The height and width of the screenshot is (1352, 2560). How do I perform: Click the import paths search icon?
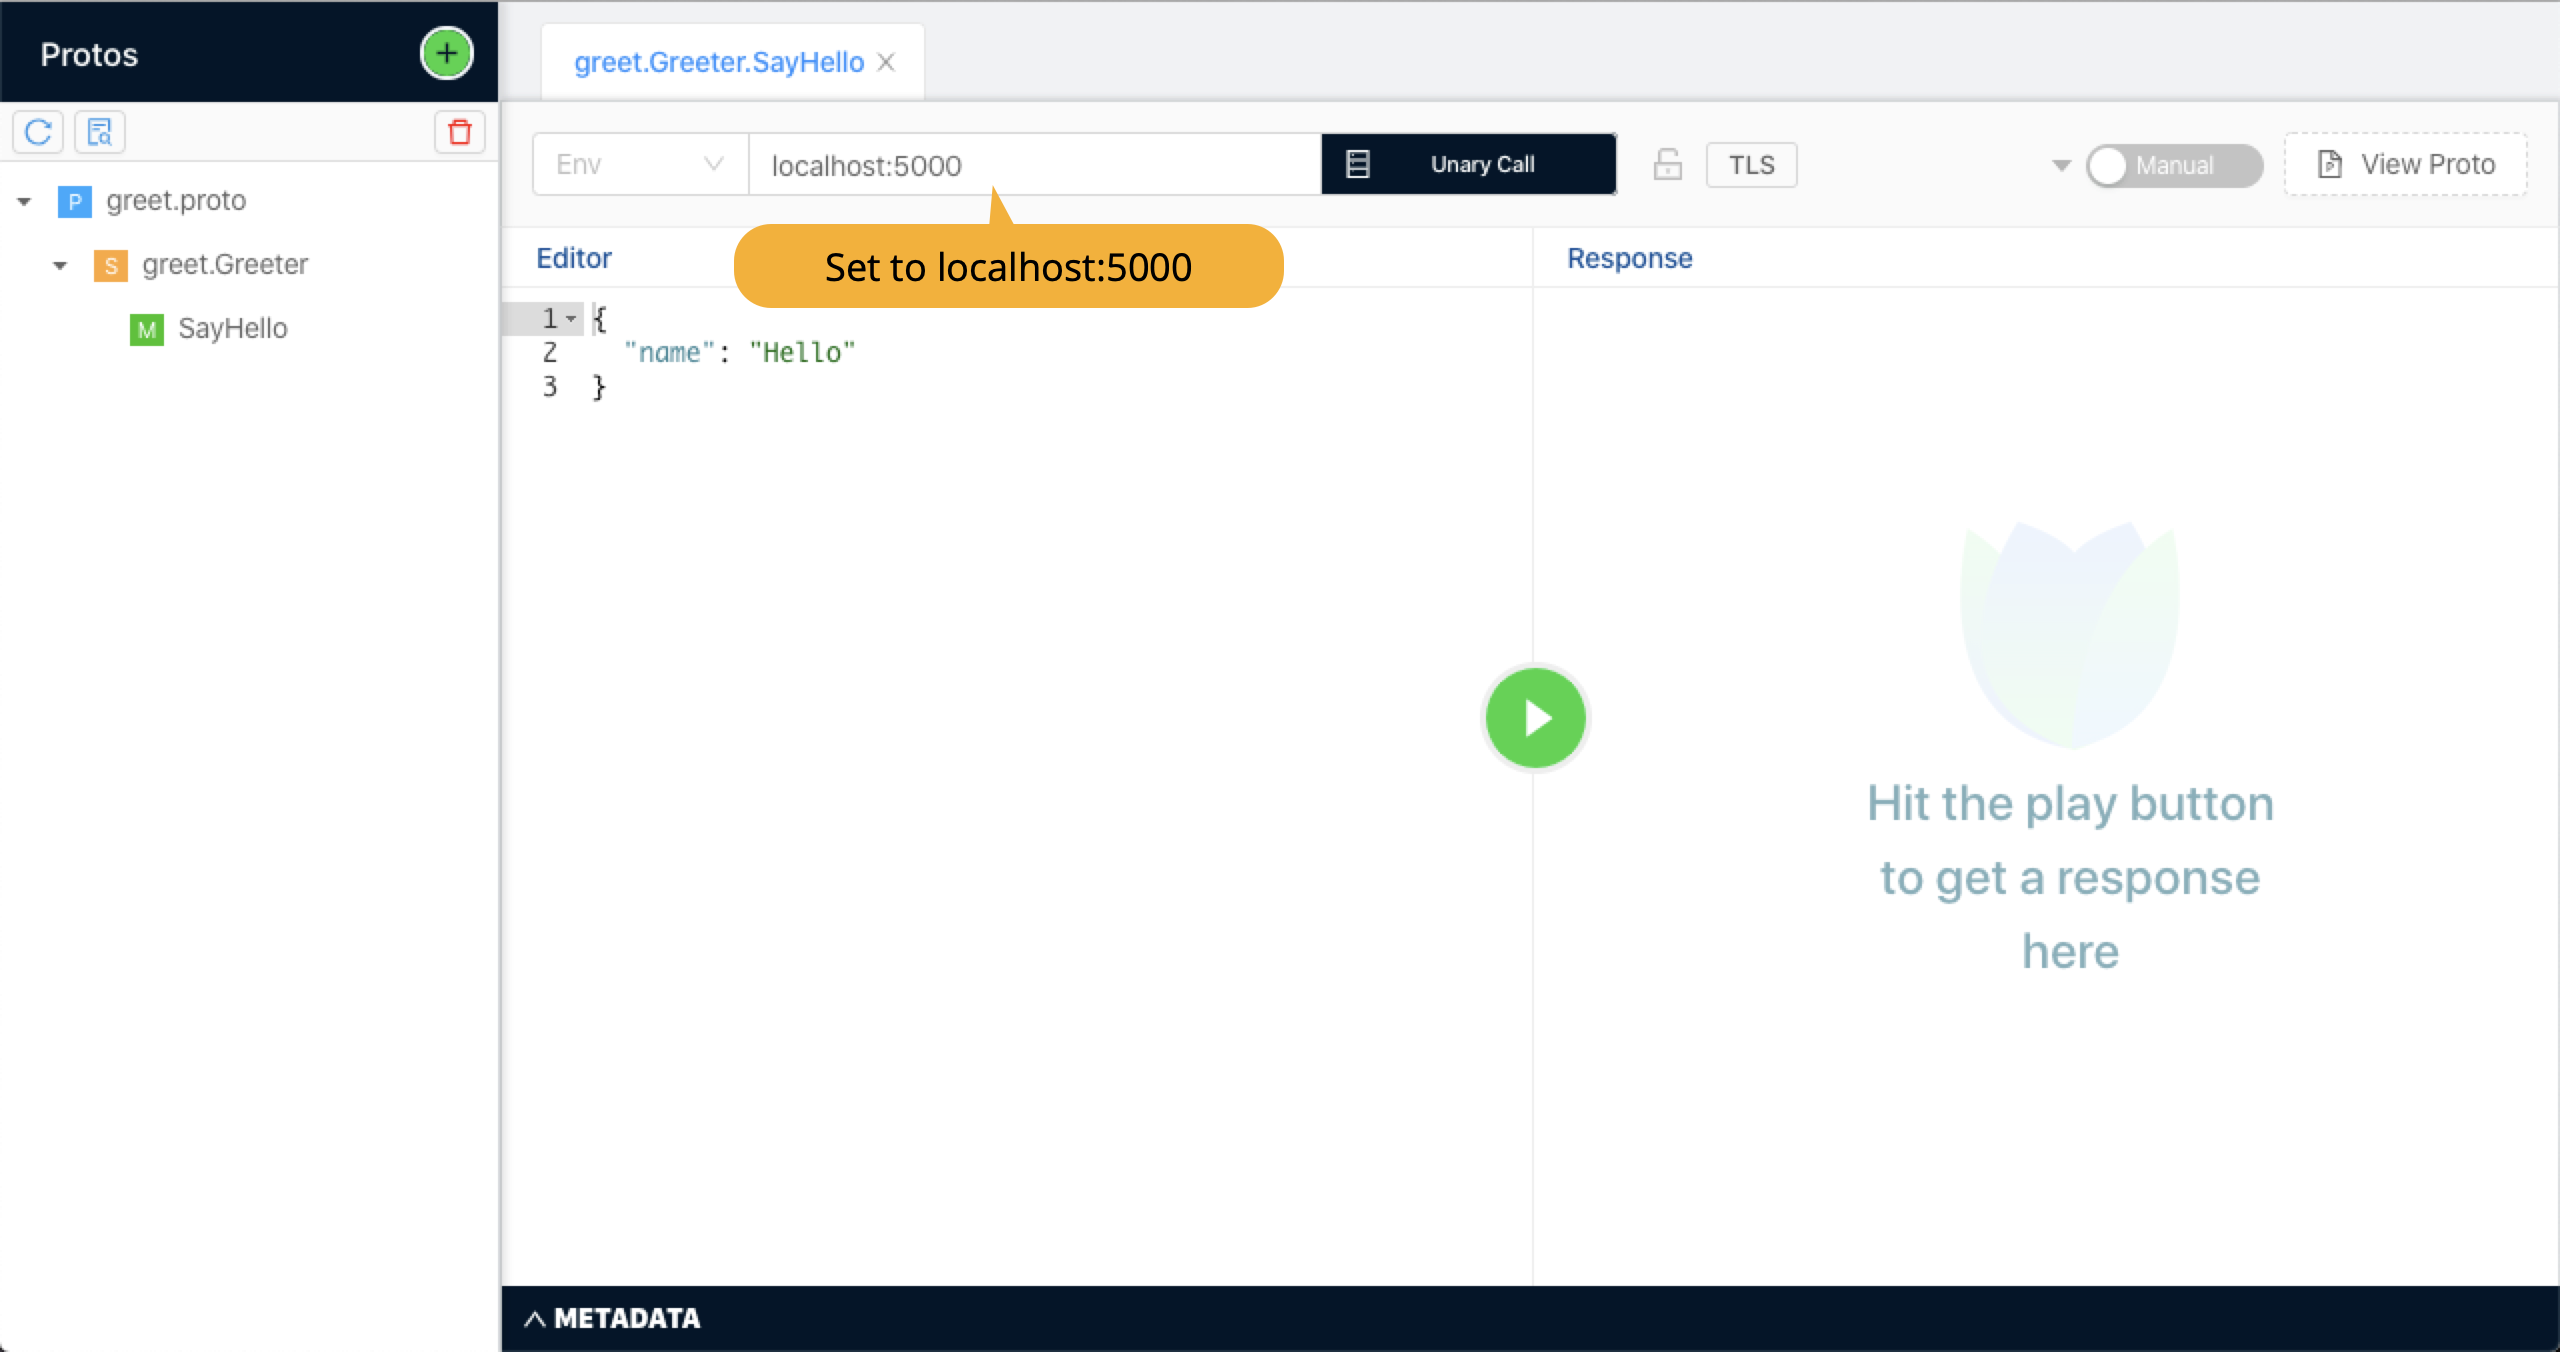tap(99, 132)
